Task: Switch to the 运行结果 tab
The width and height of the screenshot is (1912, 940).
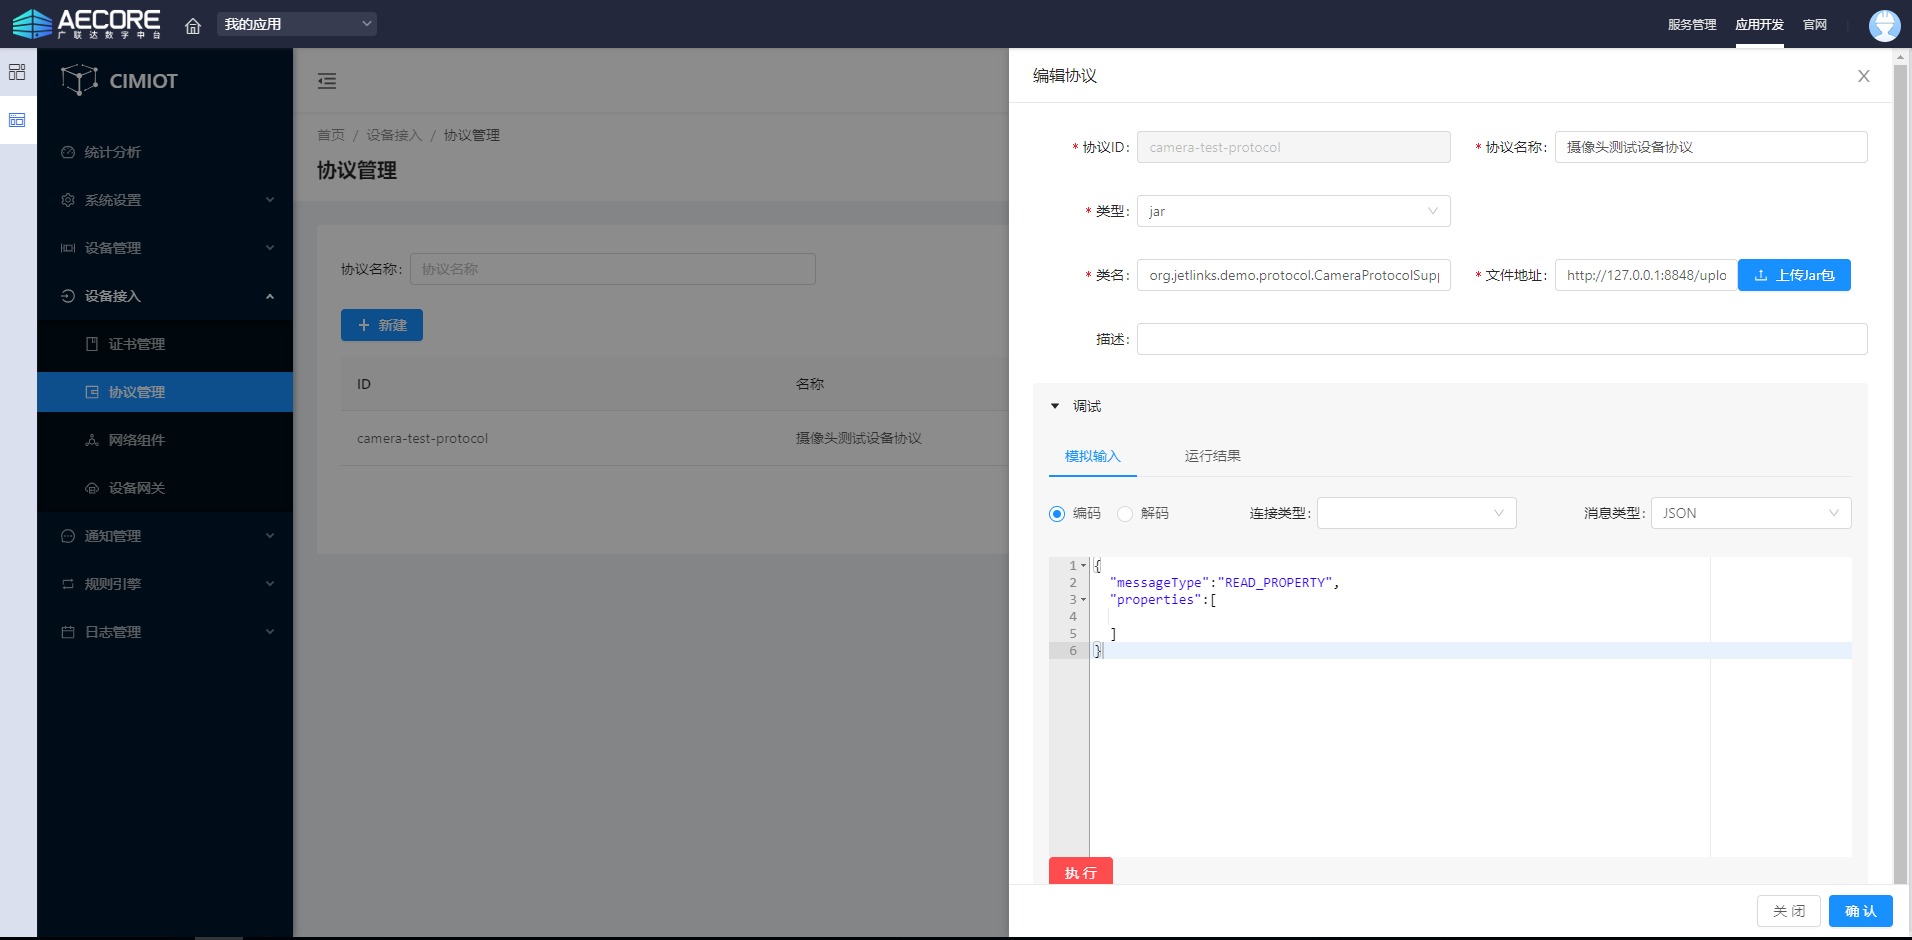Action: (1212, 456)
